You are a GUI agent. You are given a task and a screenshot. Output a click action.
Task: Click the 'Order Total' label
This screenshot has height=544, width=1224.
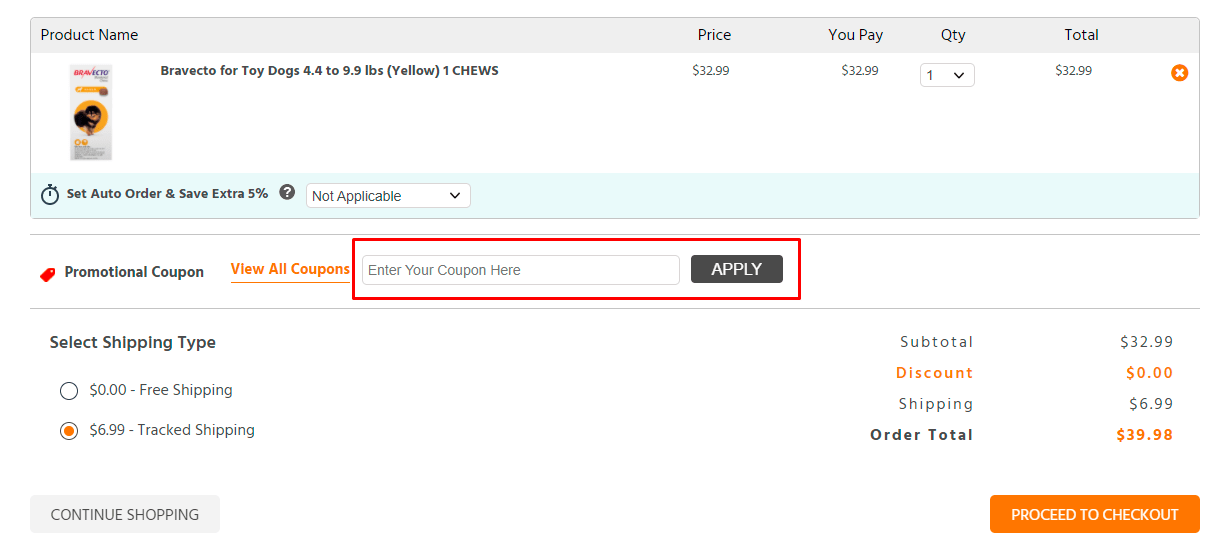pos(921,435)
